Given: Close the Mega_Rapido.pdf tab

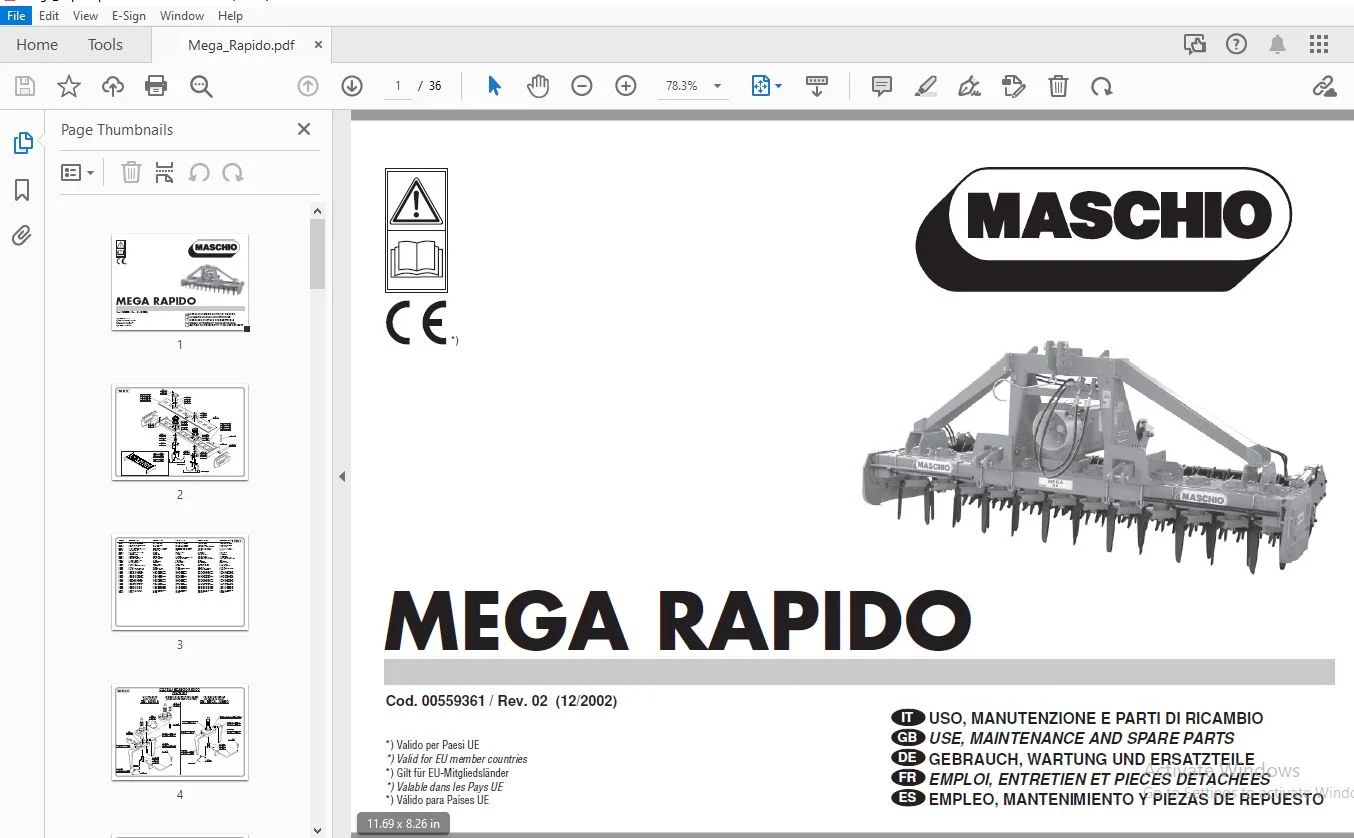Looking at the screenshot, I should (x=318, y=45).
